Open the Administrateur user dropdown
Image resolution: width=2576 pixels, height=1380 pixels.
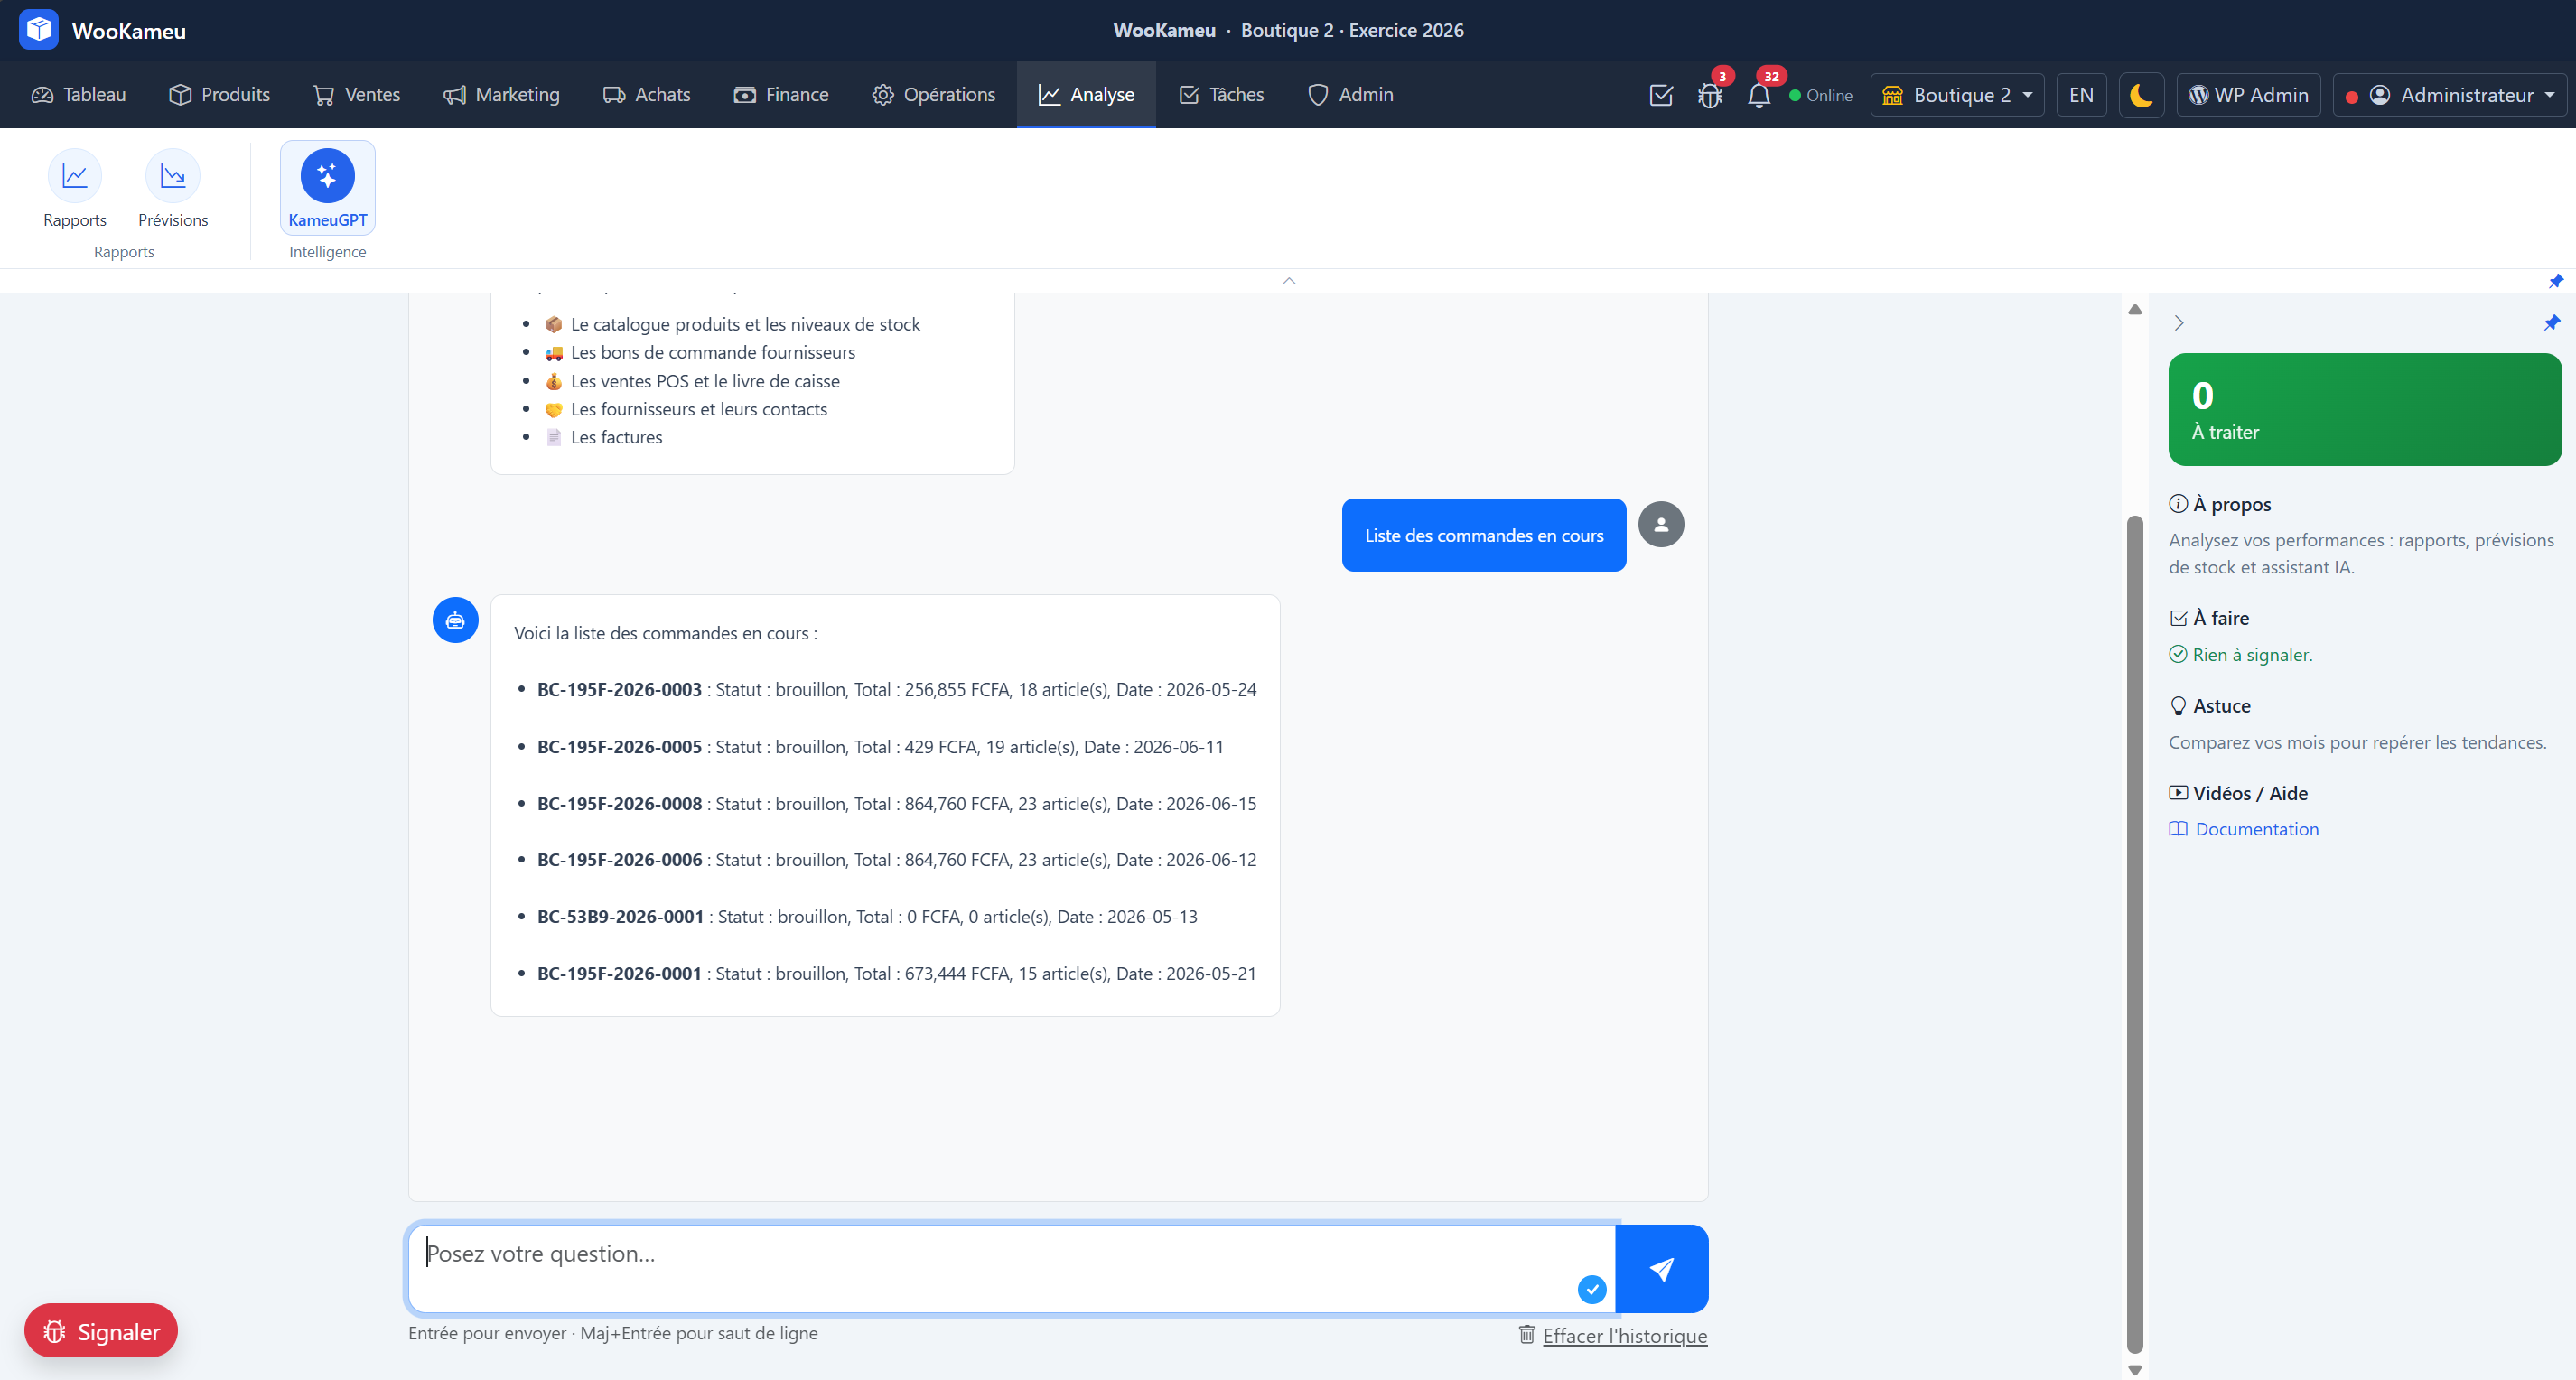(x=2449, y=95)
